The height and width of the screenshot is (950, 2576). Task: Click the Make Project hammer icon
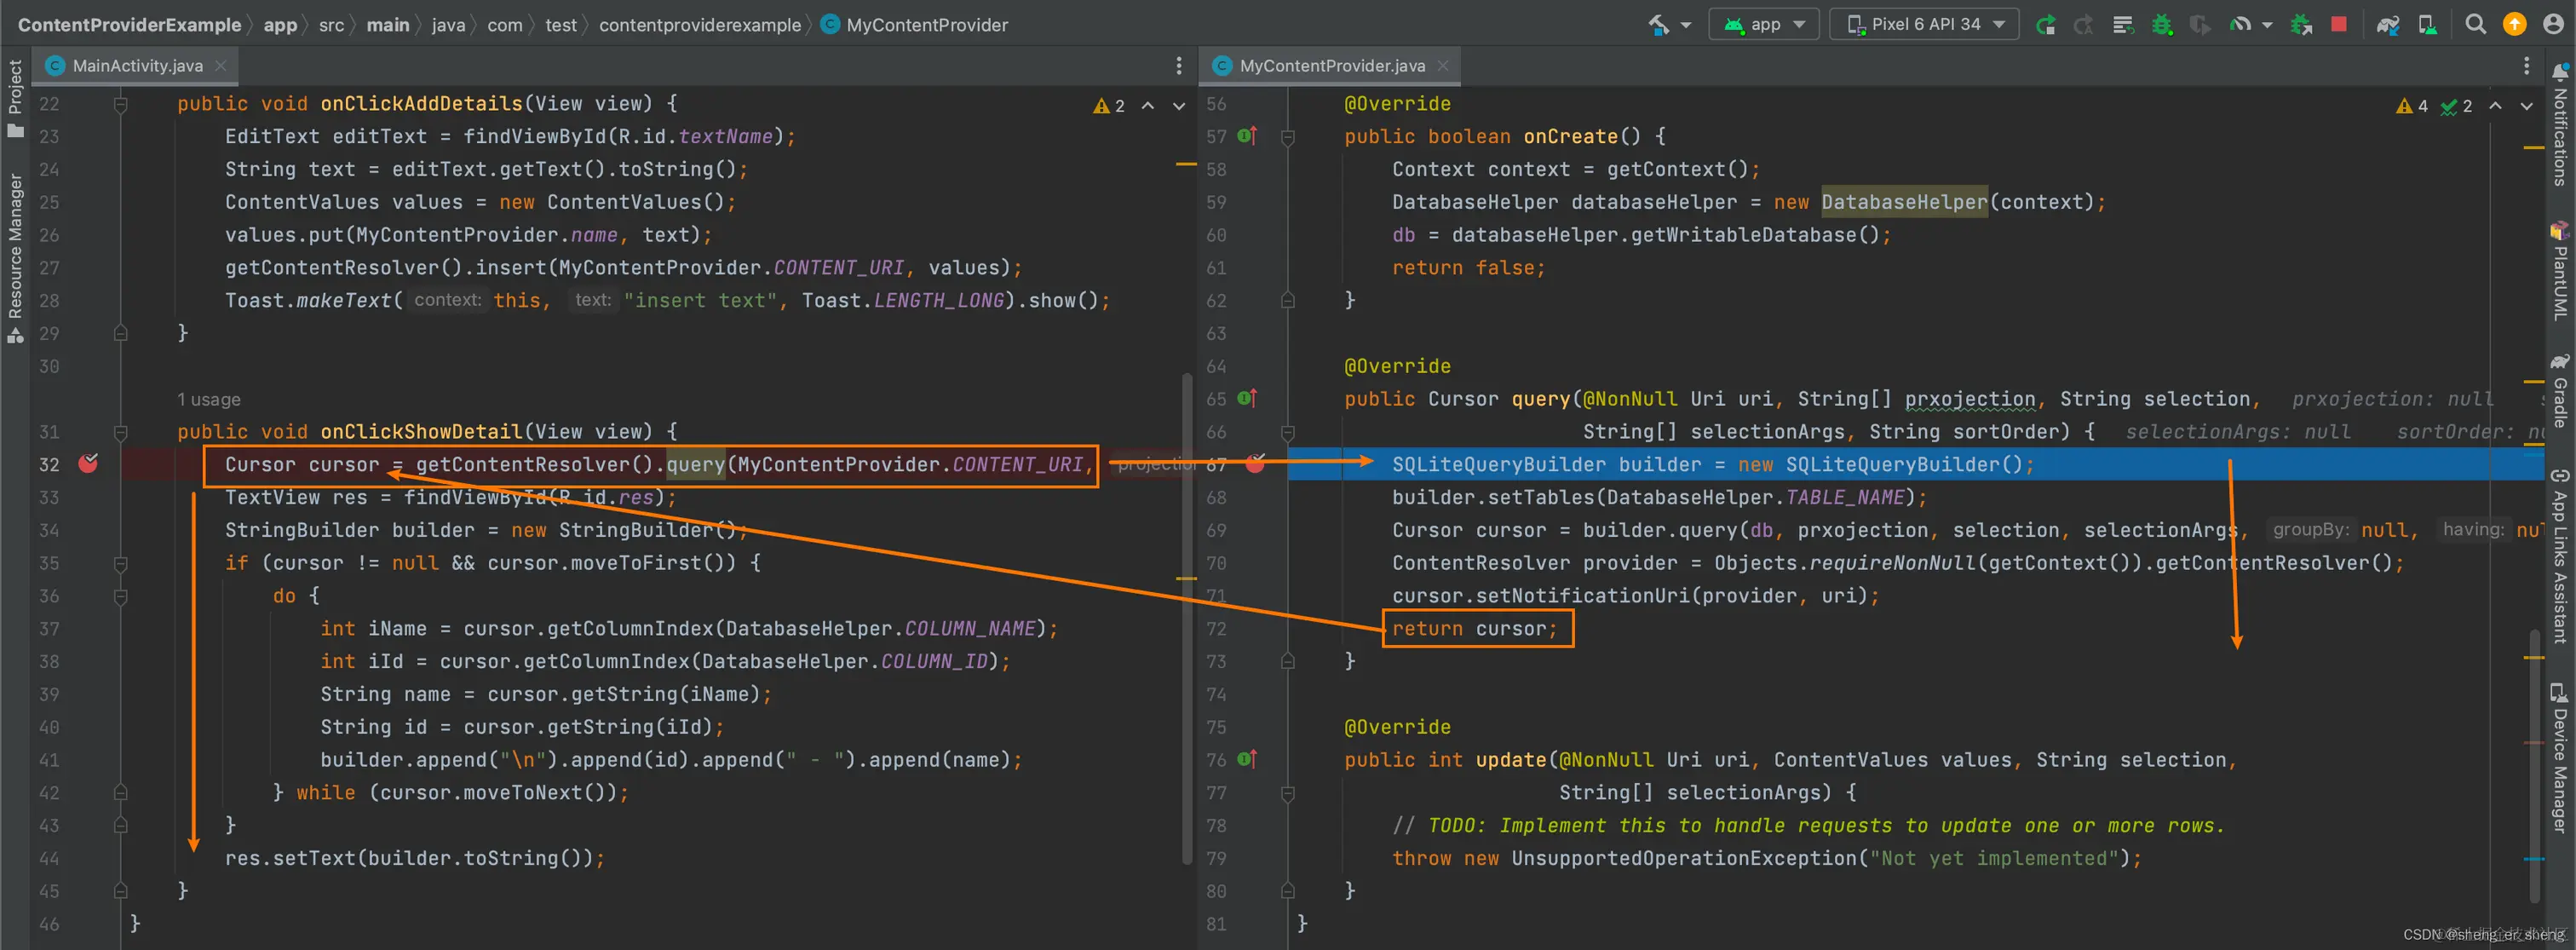tap(1659, 25)
